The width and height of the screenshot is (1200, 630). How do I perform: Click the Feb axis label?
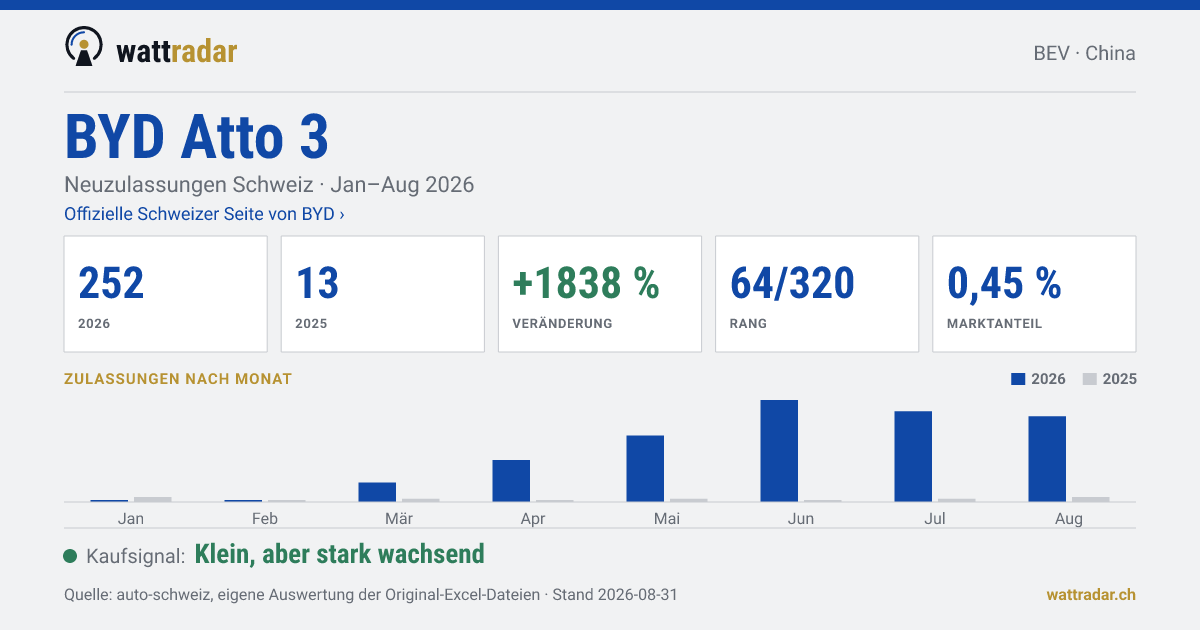[265, 518]
